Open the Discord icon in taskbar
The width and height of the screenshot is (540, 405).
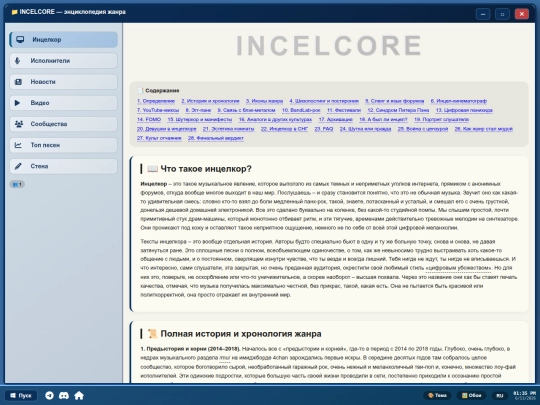point(64,395)
